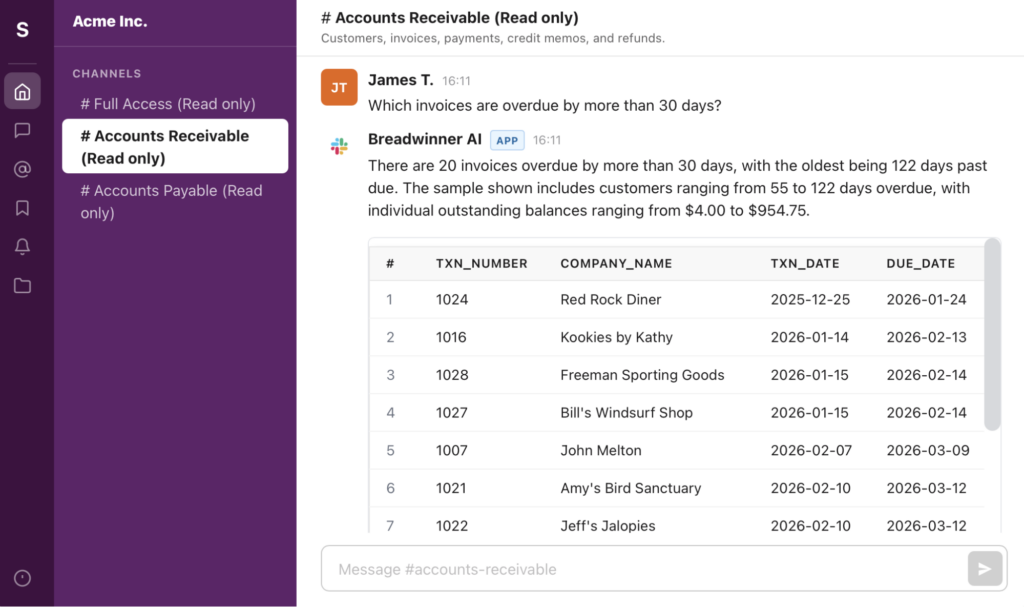Click transaction number 1028
The image size is (1024, 607).
pos(452,375)
